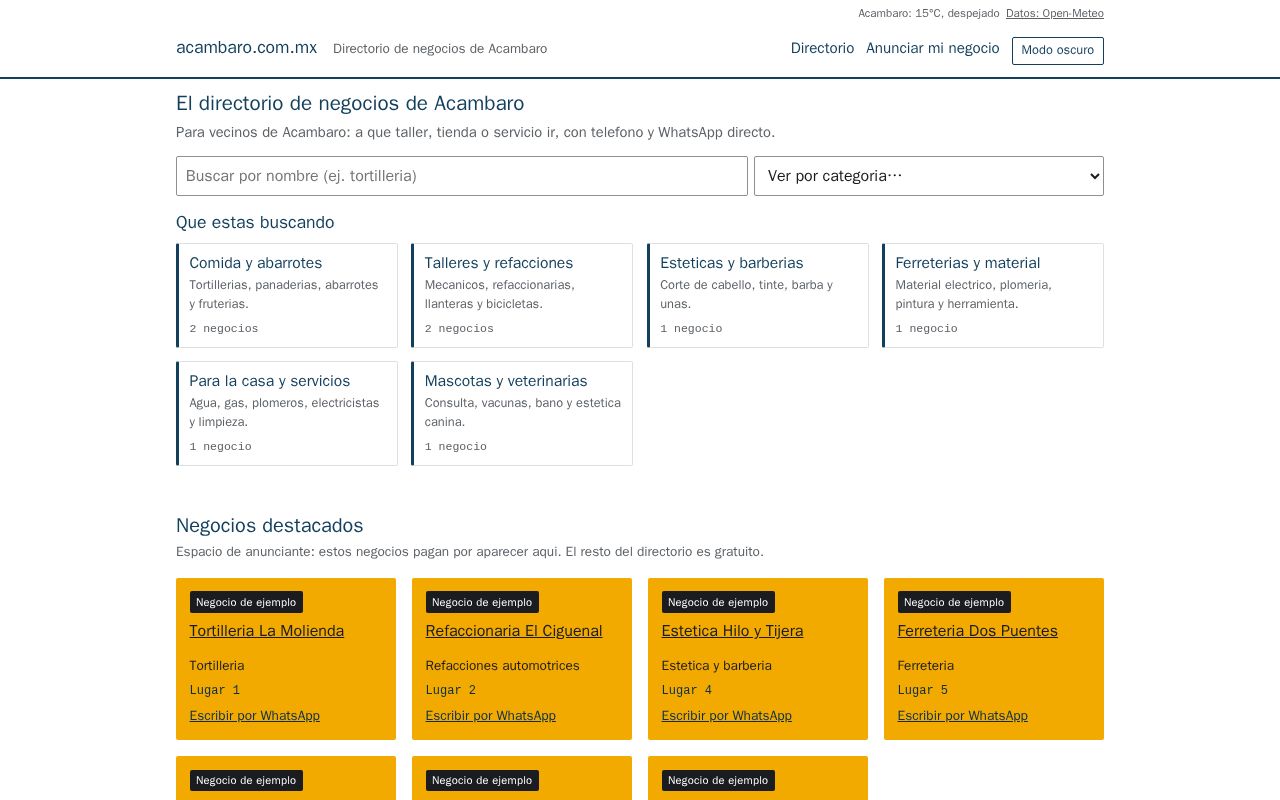Open the Comida y abarrotes category card
Viewport: 1280px width, 800px height.
click(287, 295)
